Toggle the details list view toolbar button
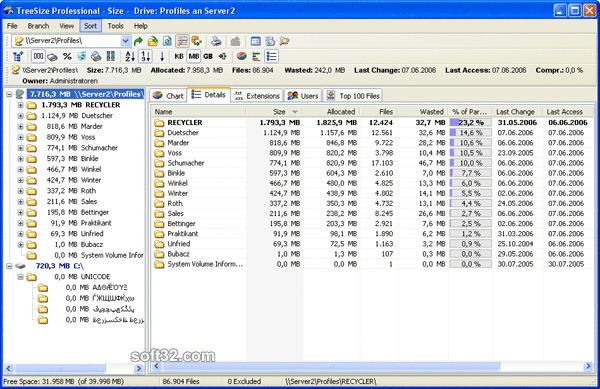The width and height of the screenshot is (600, 389). [x=271, y=57]
